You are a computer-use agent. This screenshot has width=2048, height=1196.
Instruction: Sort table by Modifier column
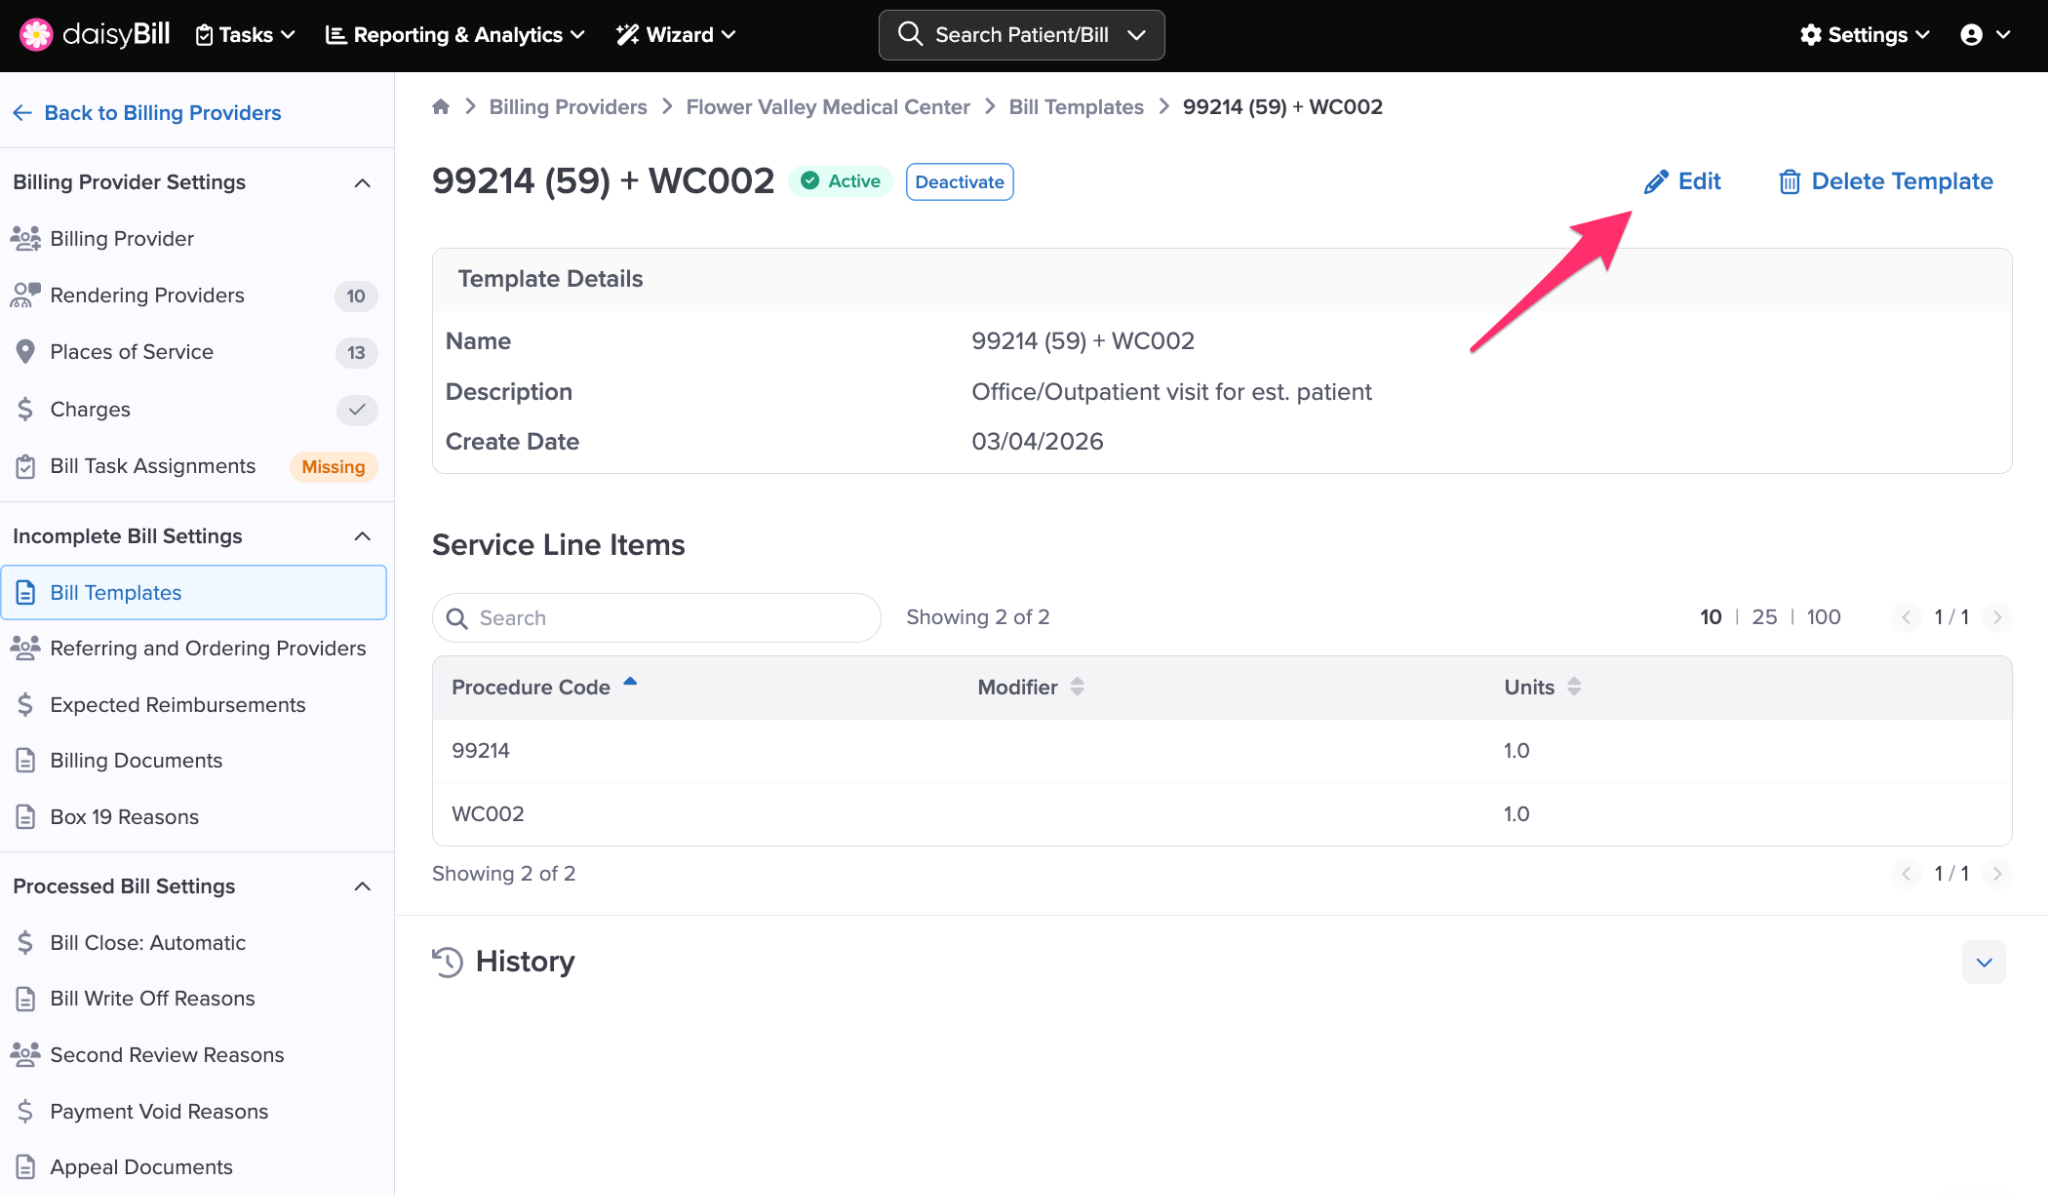[x=1077, y=687]
